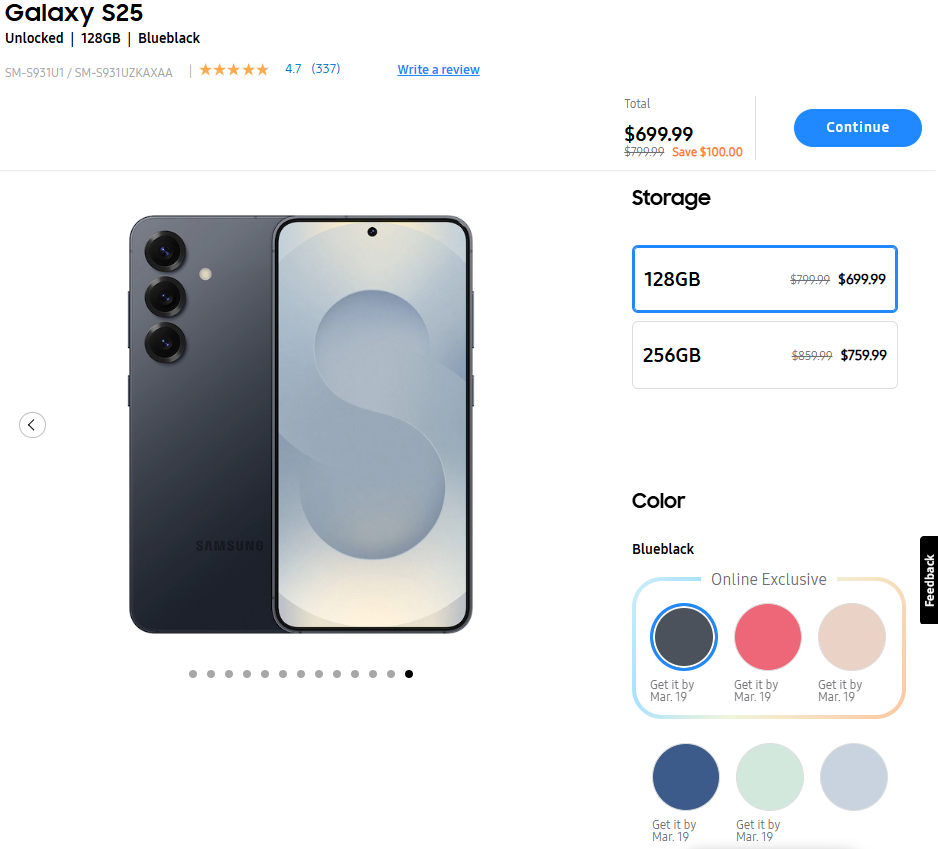Select the 128GB storage option

point(764,279)
